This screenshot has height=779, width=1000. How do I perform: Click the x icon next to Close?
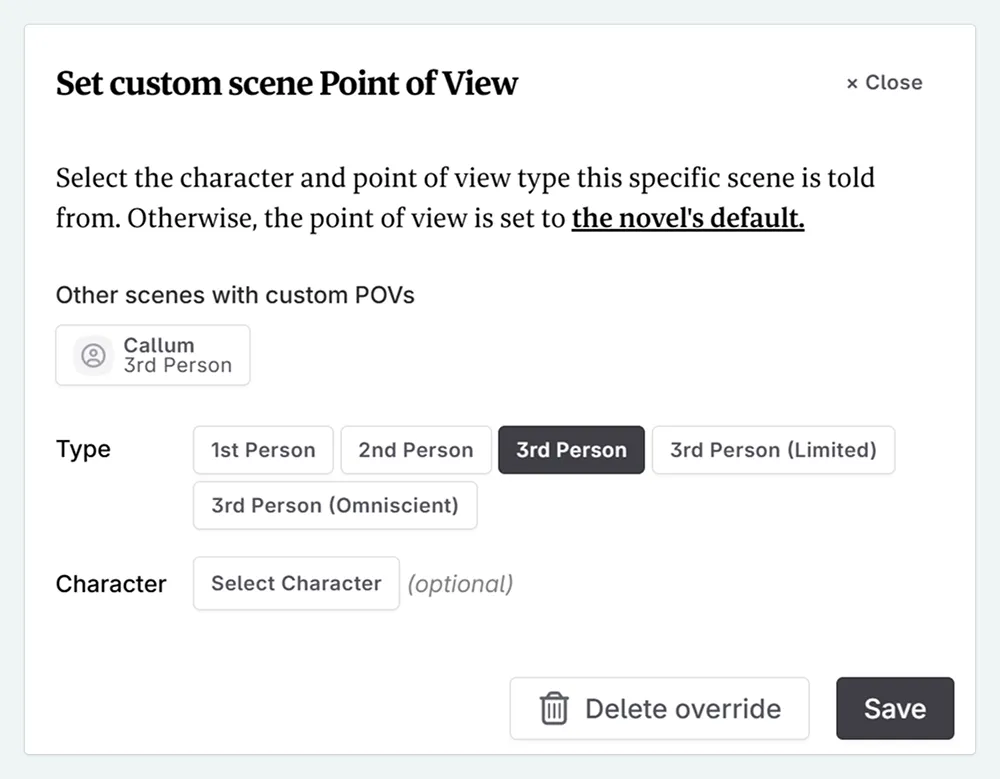[852, 83]
